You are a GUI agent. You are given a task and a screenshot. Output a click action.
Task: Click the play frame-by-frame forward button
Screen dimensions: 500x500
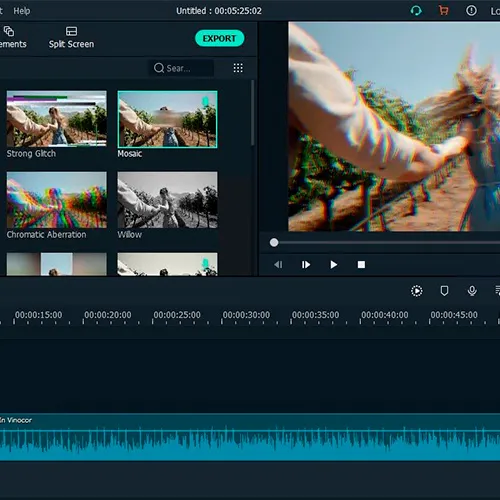click(306, 265)
